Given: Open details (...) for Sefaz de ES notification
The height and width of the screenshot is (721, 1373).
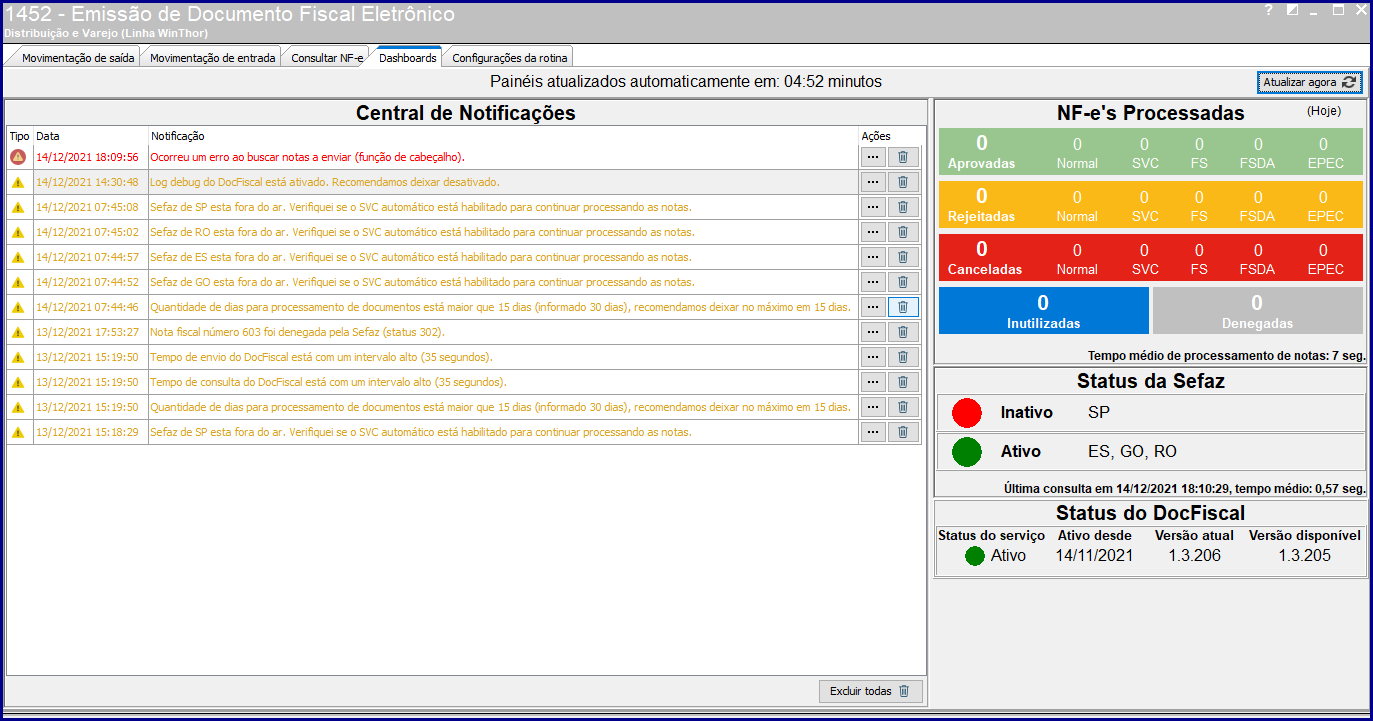Looking at the screenshot, I should (x=873, y=257).
